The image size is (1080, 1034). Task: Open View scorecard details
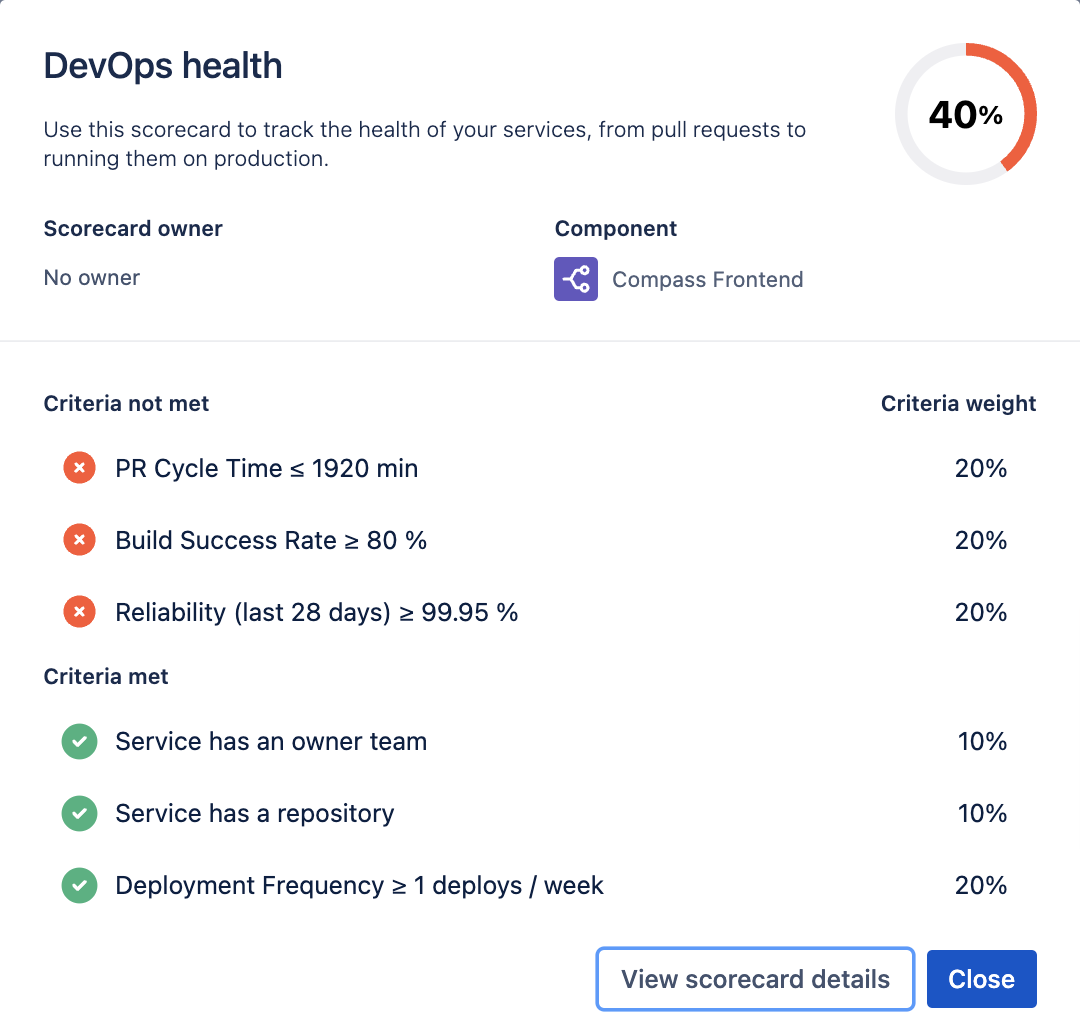(x=755, y=979)
